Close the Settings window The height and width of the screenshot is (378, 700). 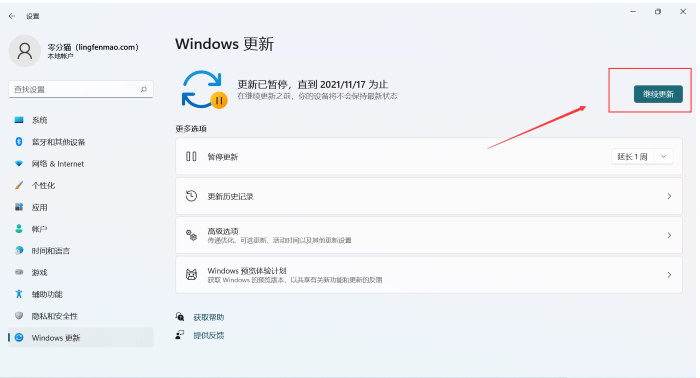pyautogui.click(x=683, y=12)
